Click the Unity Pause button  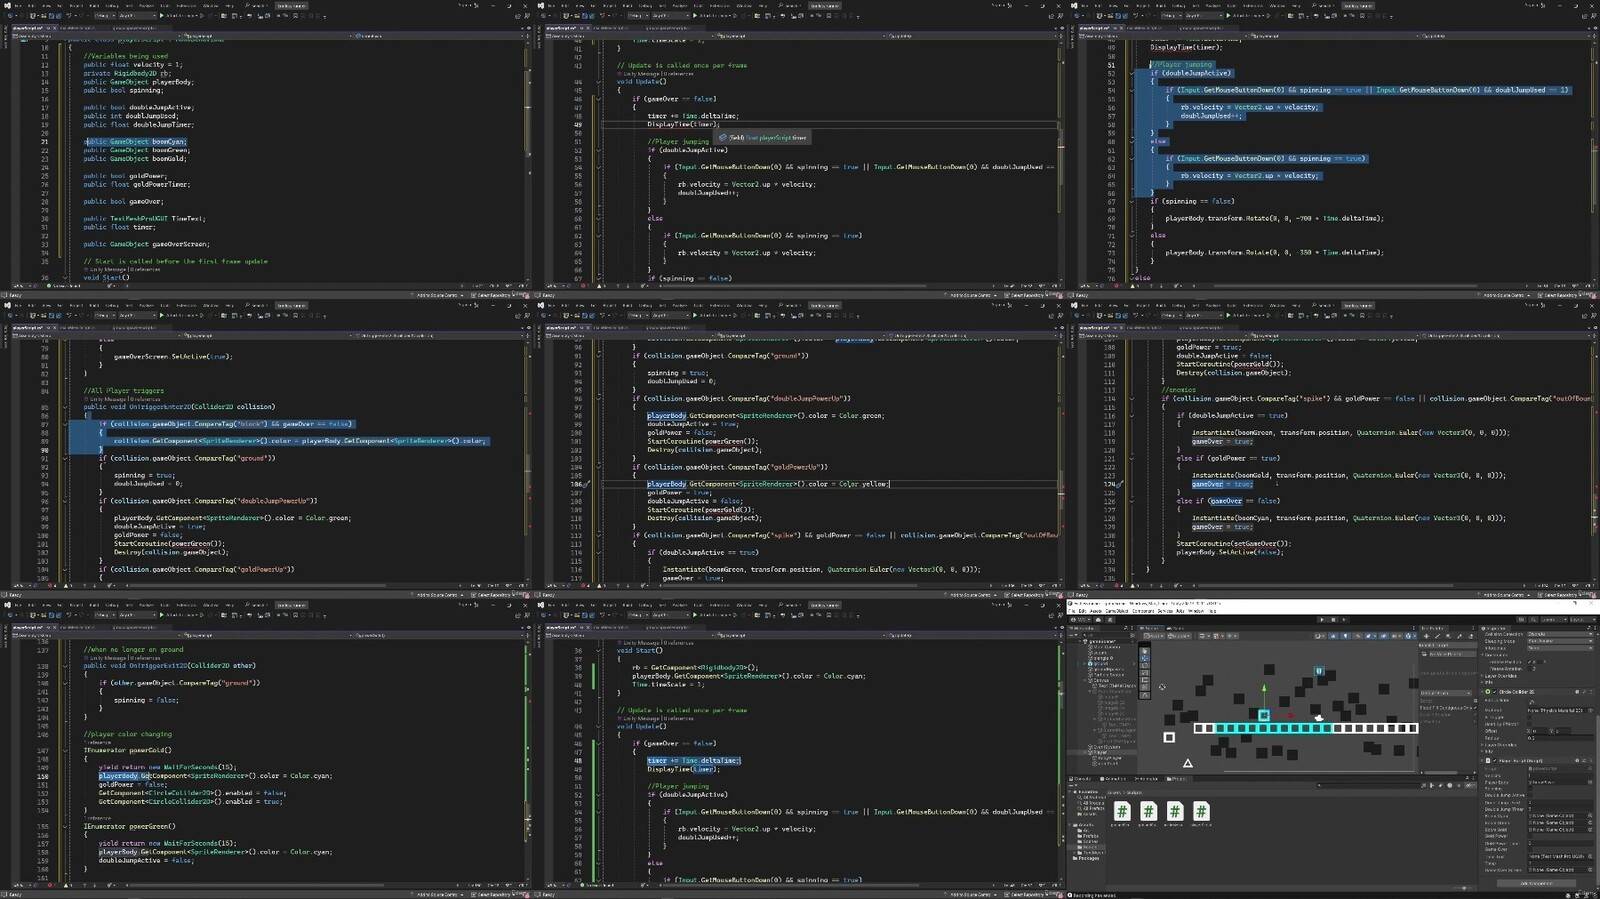point(1333,620)
